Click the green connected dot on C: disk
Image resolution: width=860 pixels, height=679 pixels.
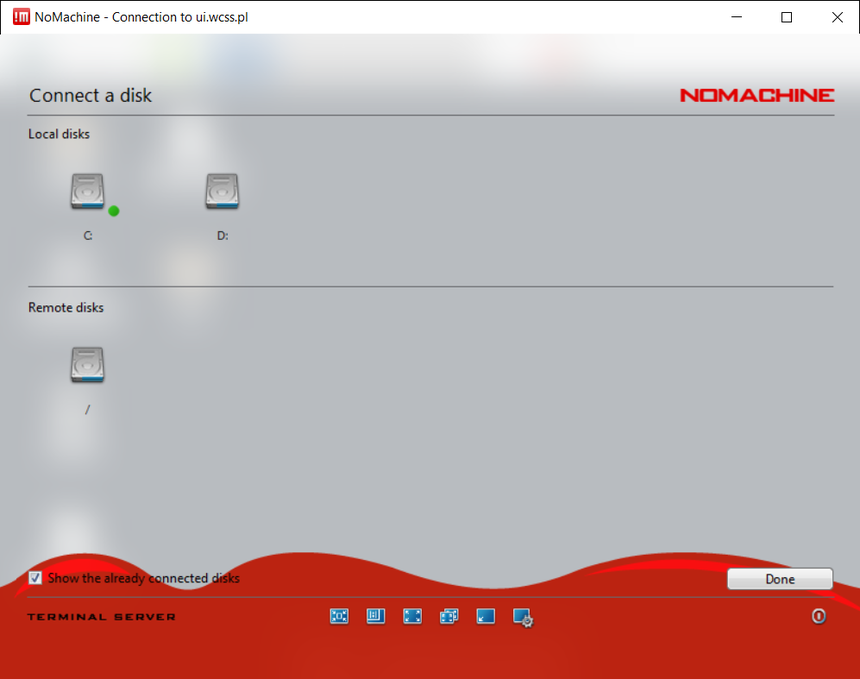click(x=114, y=211)
